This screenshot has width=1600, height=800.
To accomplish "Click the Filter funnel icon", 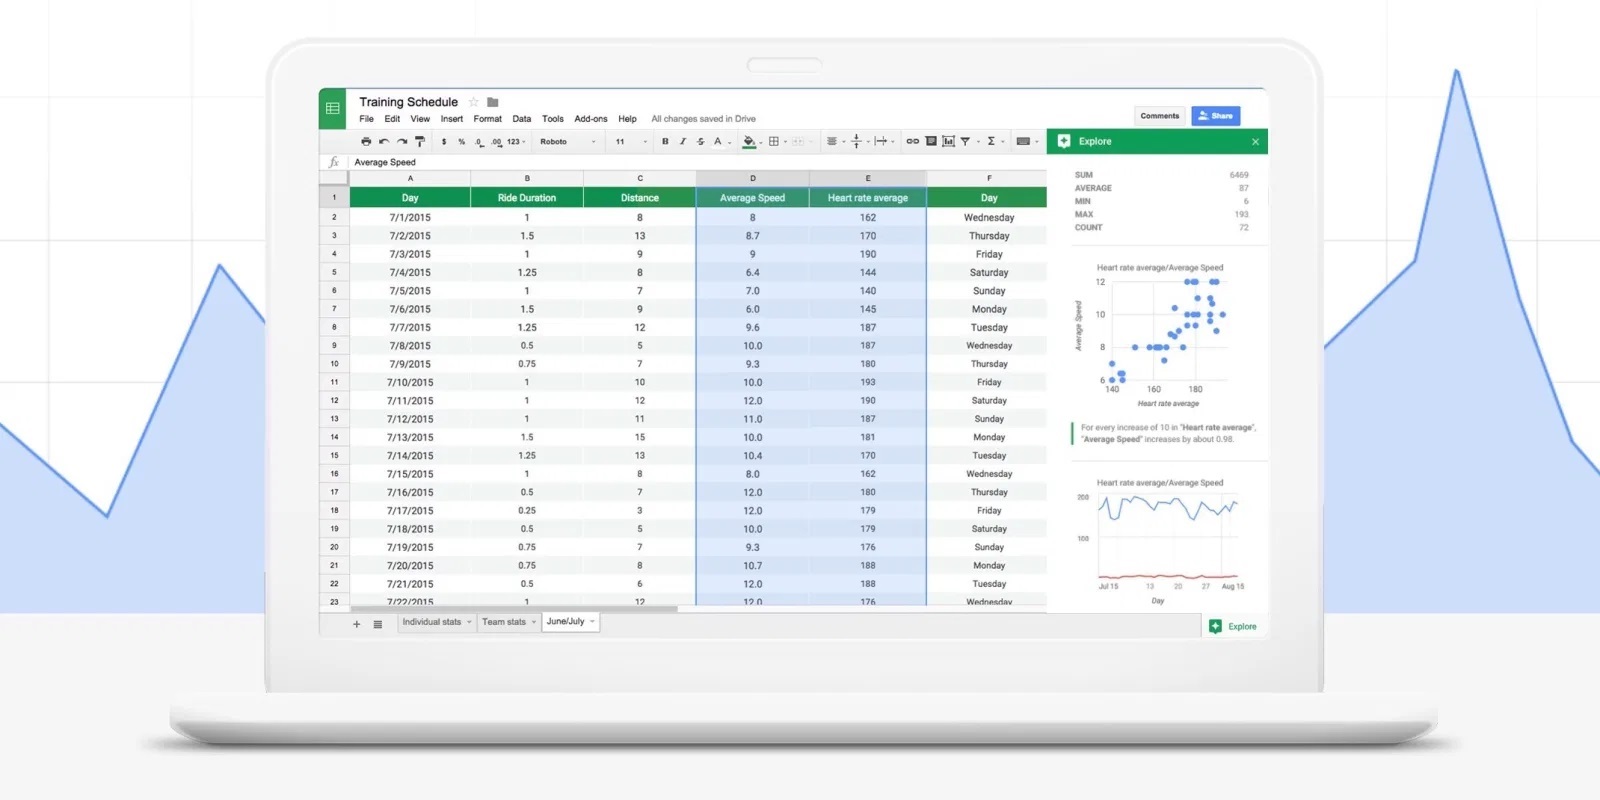I will [x=965, y=142].
